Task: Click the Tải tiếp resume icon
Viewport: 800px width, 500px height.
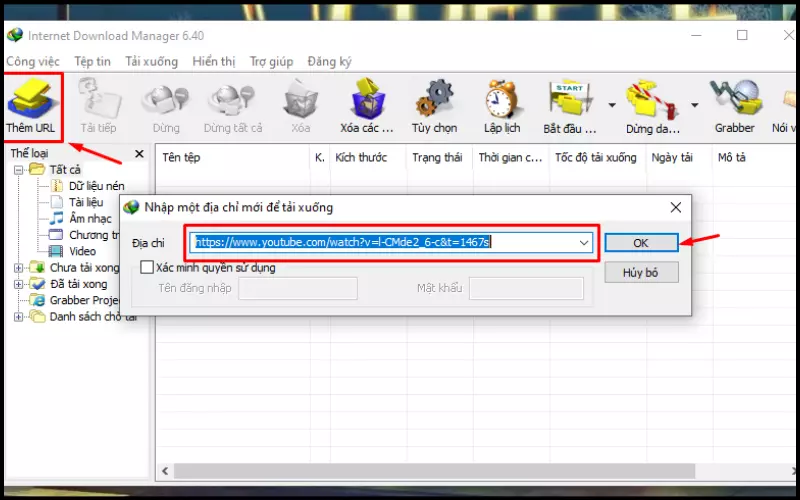Action: [99, 97]
